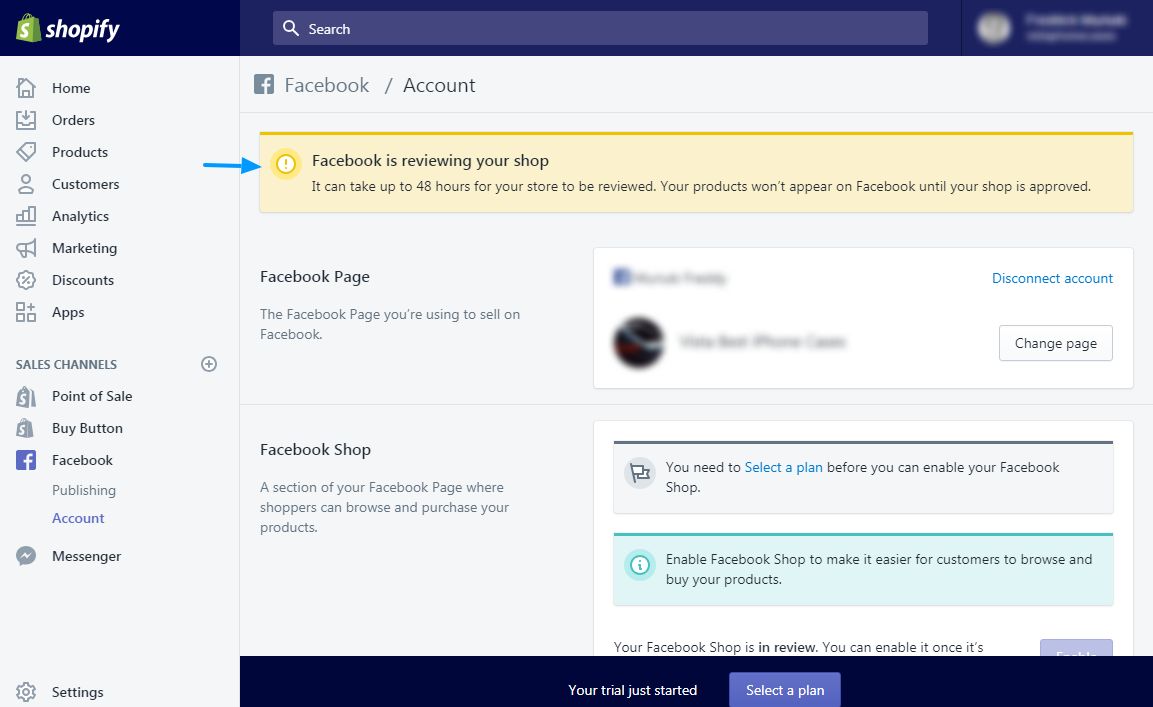Open Messenger channel
1153x707 pixels.
click(x=87, y=555)
